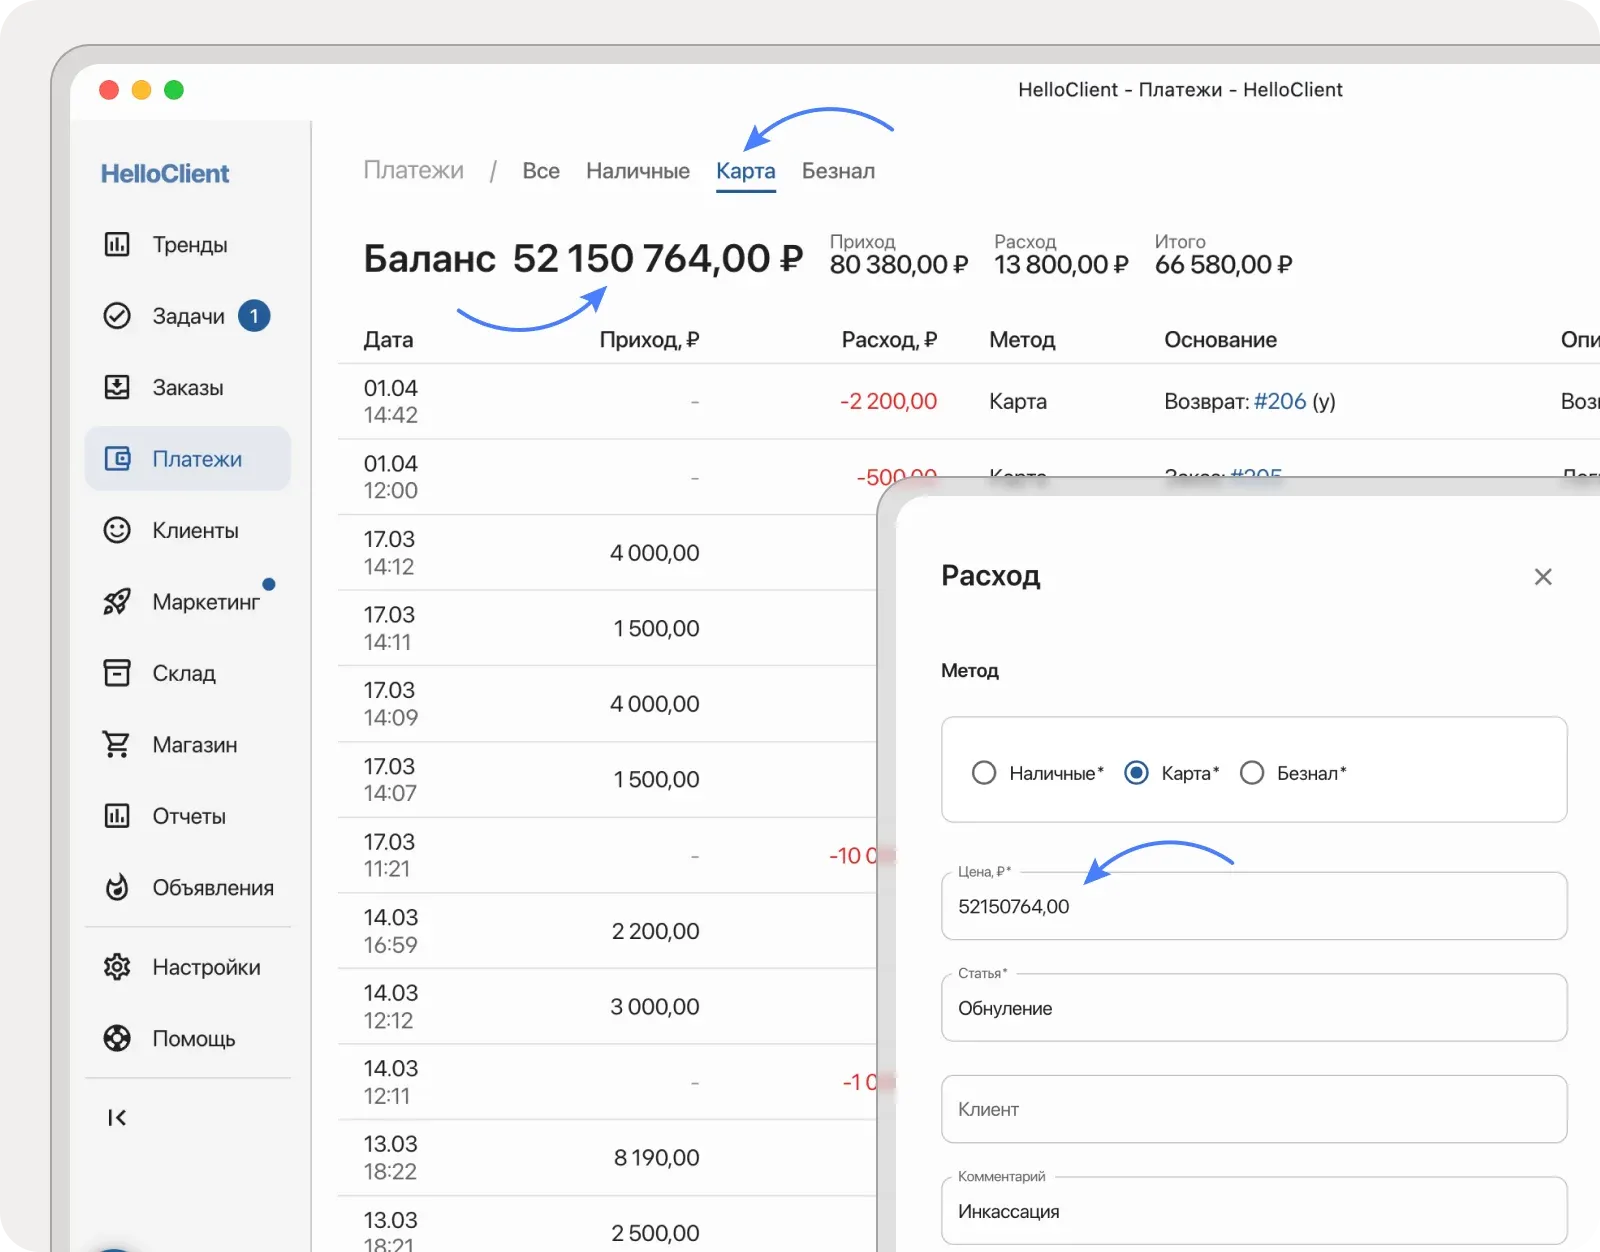Open the Клиент selection field
Image resolution: width=1600 pixels, height=1252 pixels.
(x=1253, y=1109)
